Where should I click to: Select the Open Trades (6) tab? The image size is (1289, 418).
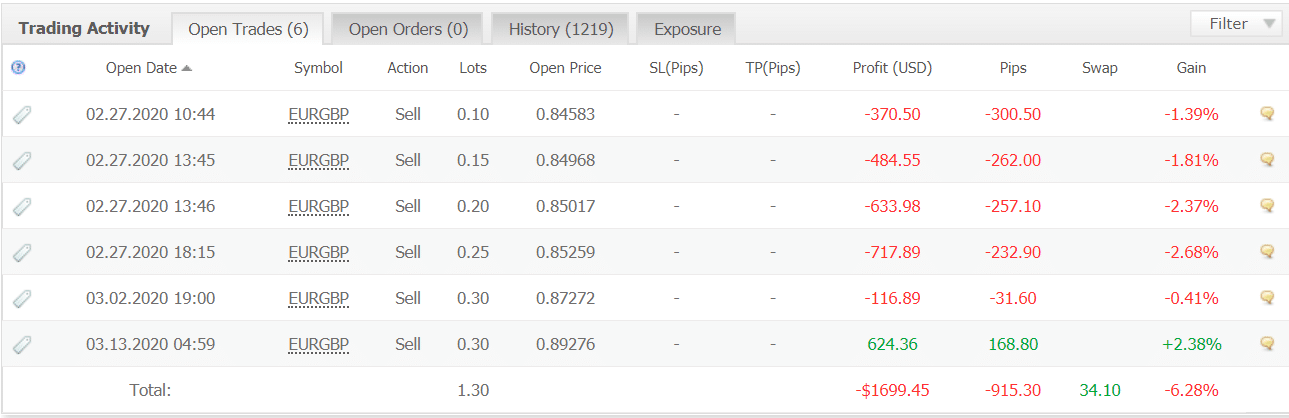(x=248, y=29)
